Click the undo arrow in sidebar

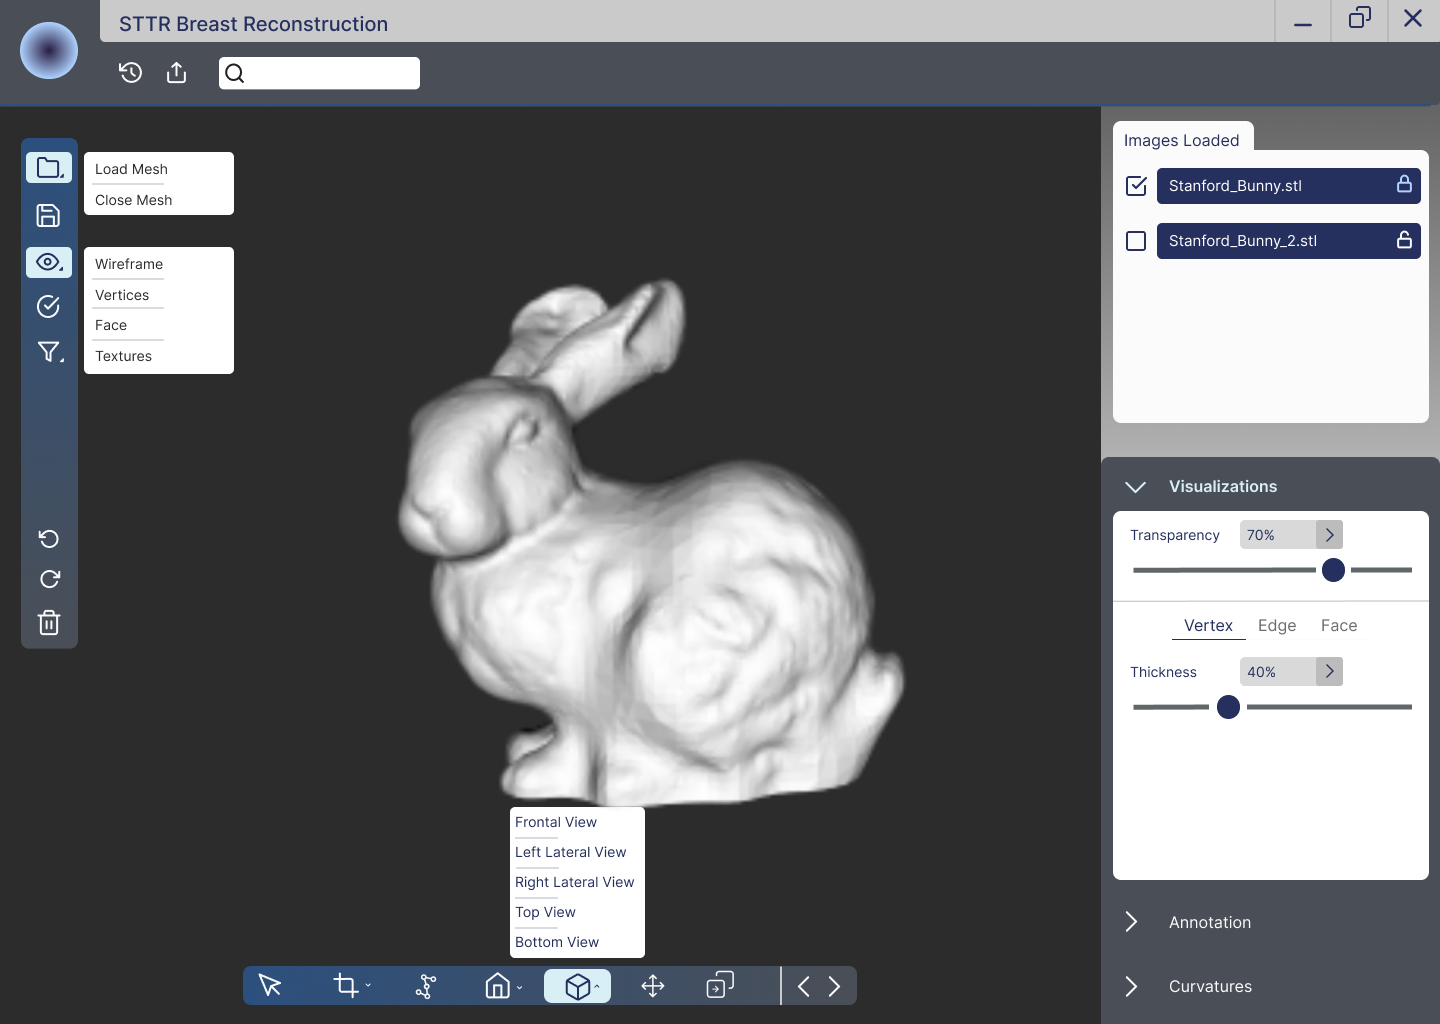tap(49, 539)
